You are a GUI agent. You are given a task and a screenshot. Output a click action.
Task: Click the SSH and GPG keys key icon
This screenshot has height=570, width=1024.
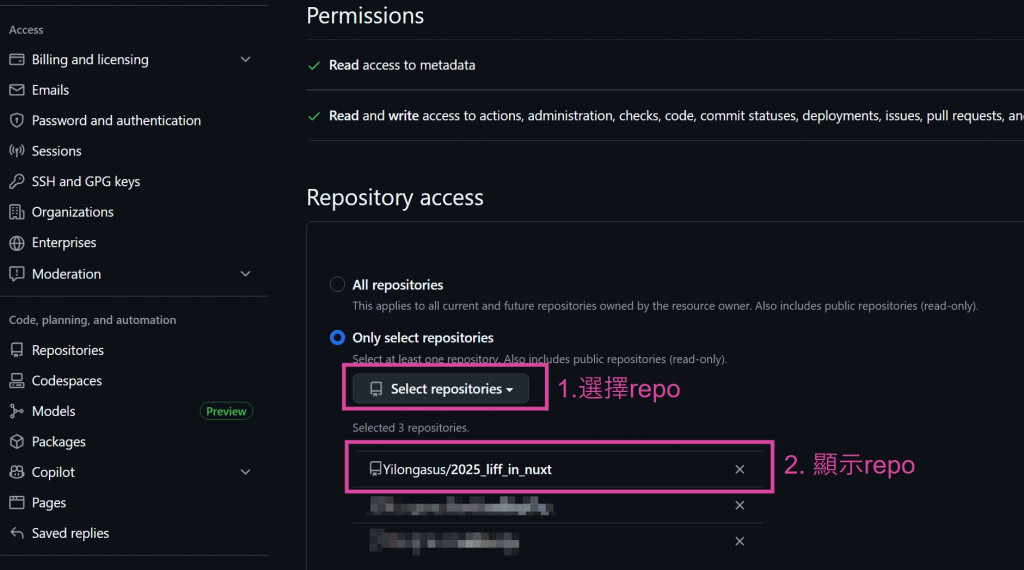click(x=17, y=182)
